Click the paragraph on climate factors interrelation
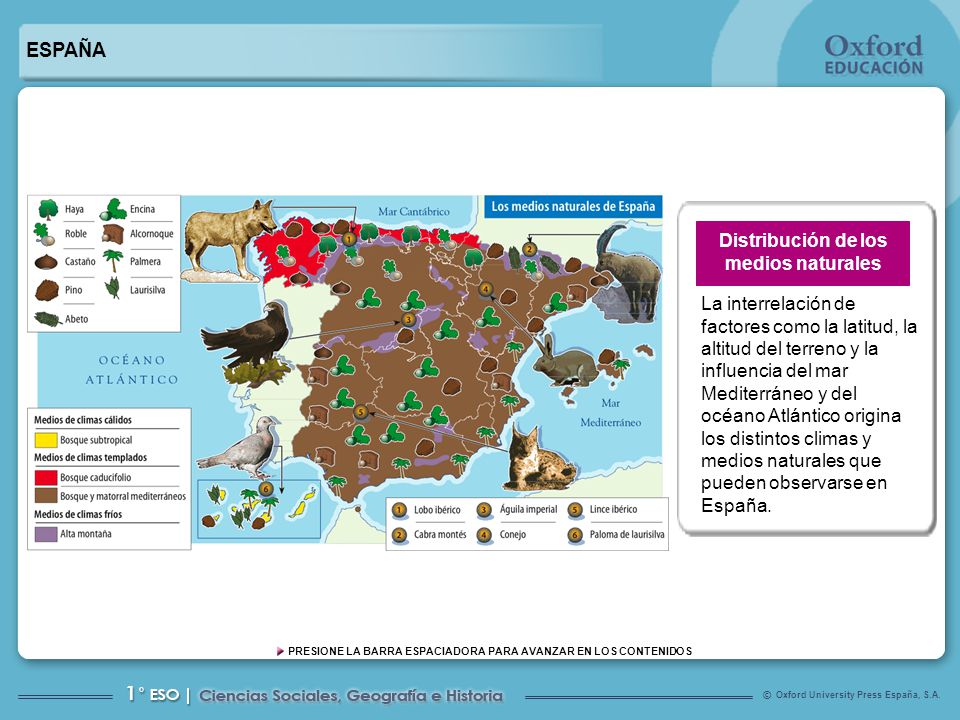The height and width of the screenshot is (720, 960). click(809, 404)
